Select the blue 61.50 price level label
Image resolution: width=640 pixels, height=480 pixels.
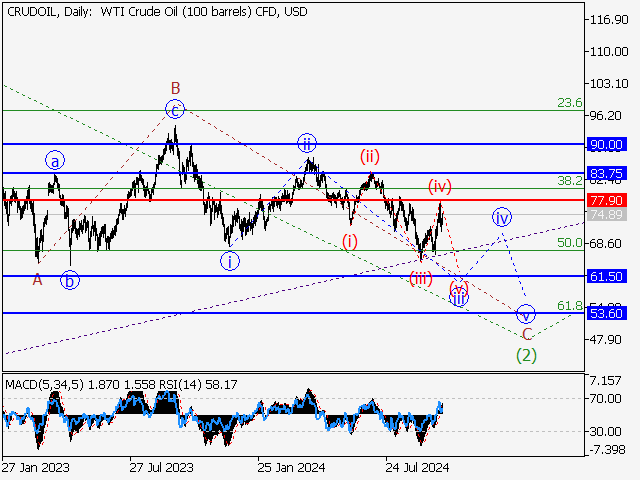607,276
